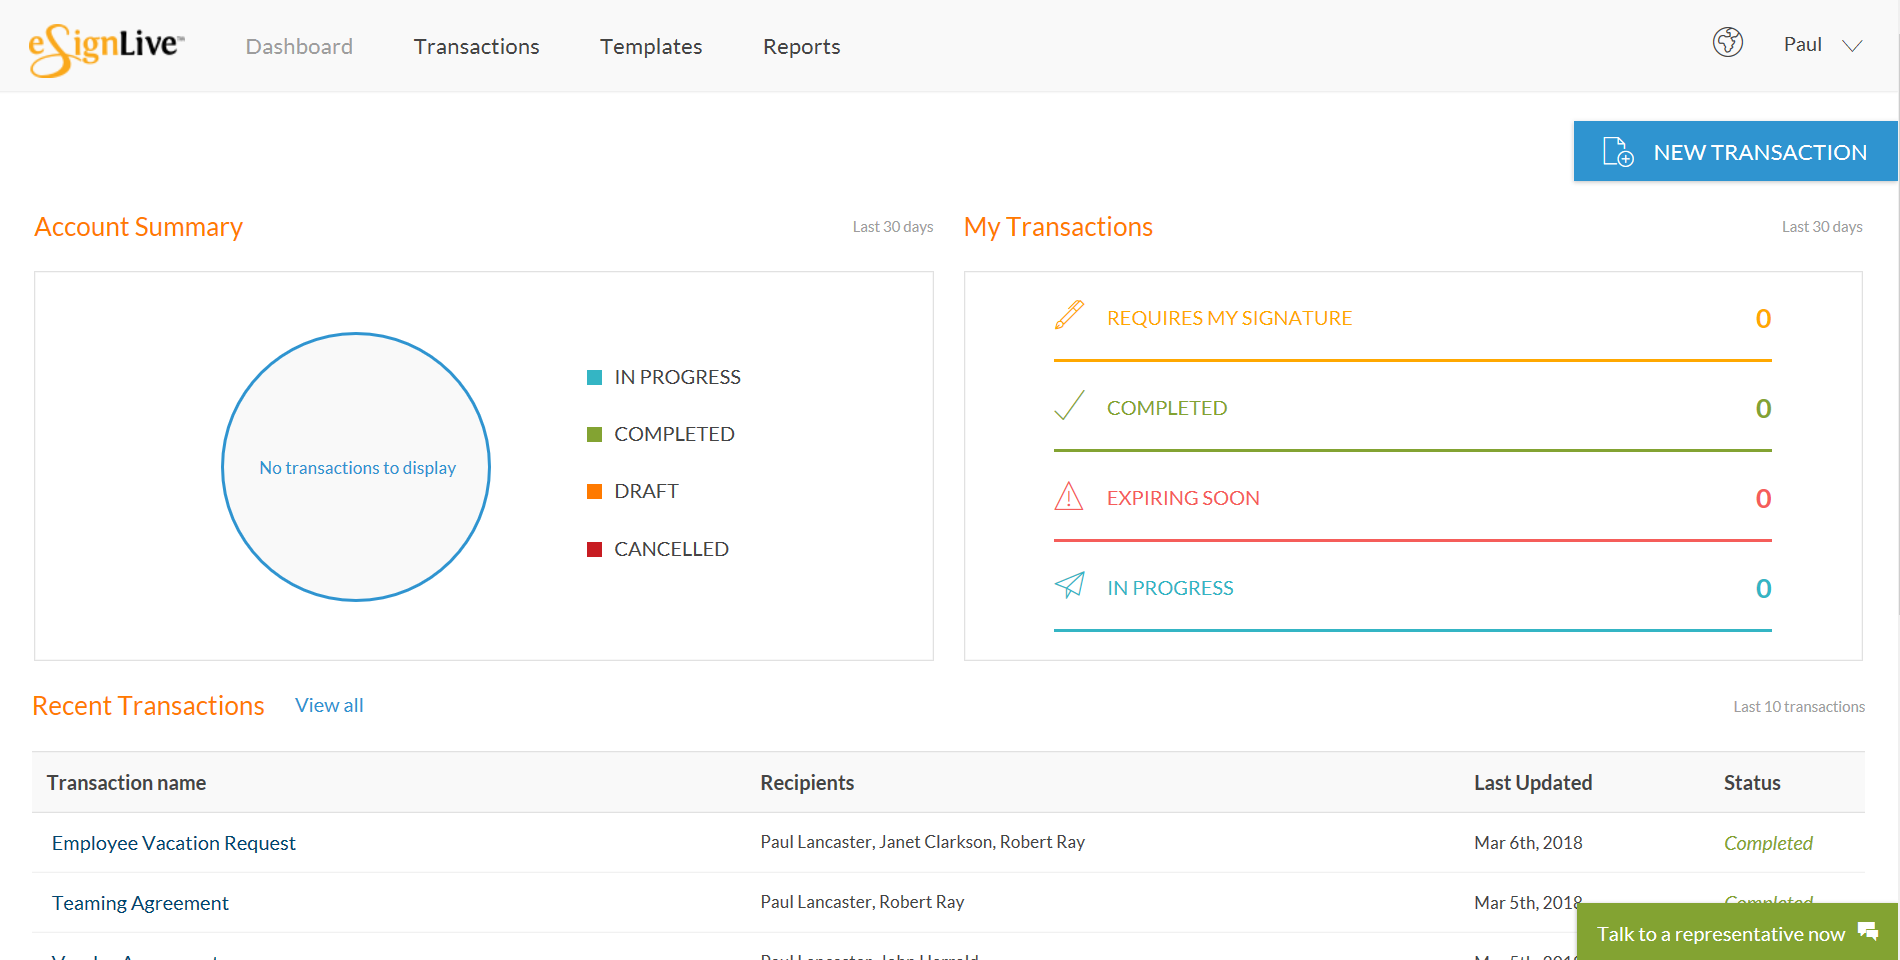Click the Status column header
This screenshot has width=1900, height=960.
coord(1752,783)
